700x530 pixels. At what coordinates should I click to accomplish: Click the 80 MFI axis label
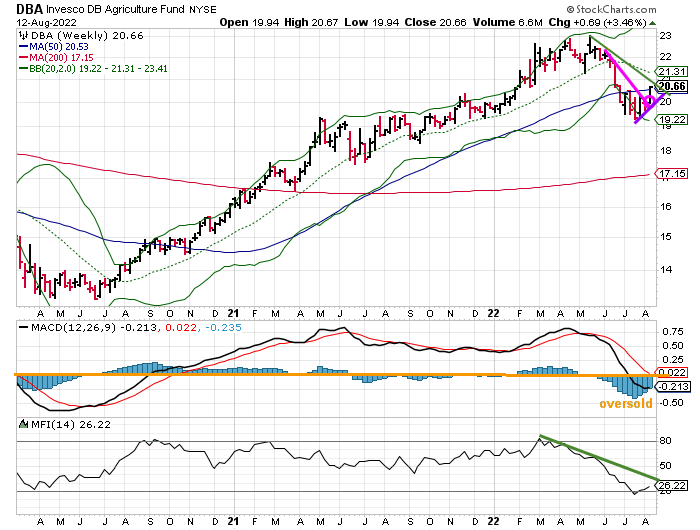click(666, 441)
